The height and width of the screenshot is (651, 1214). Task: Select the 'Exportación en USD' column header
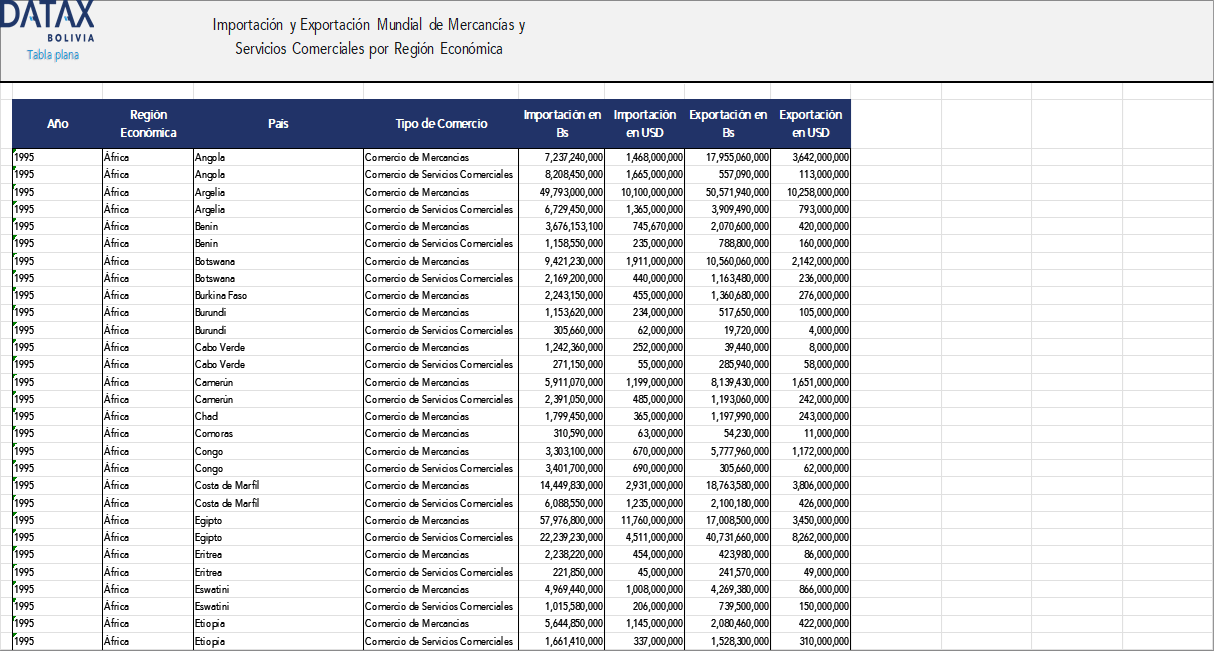pos(811,123)
